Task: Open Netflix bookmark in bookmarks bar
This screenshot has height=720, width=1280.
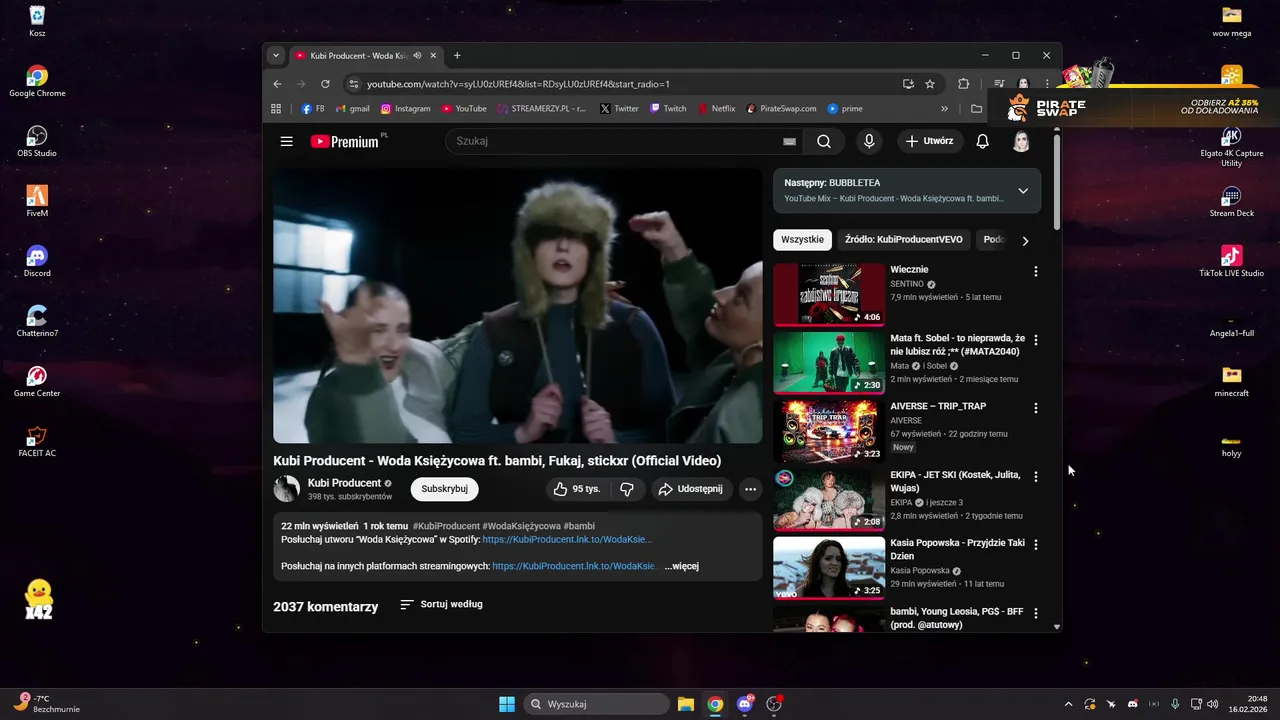Action: pyautogui.click(x=715, y=109)
